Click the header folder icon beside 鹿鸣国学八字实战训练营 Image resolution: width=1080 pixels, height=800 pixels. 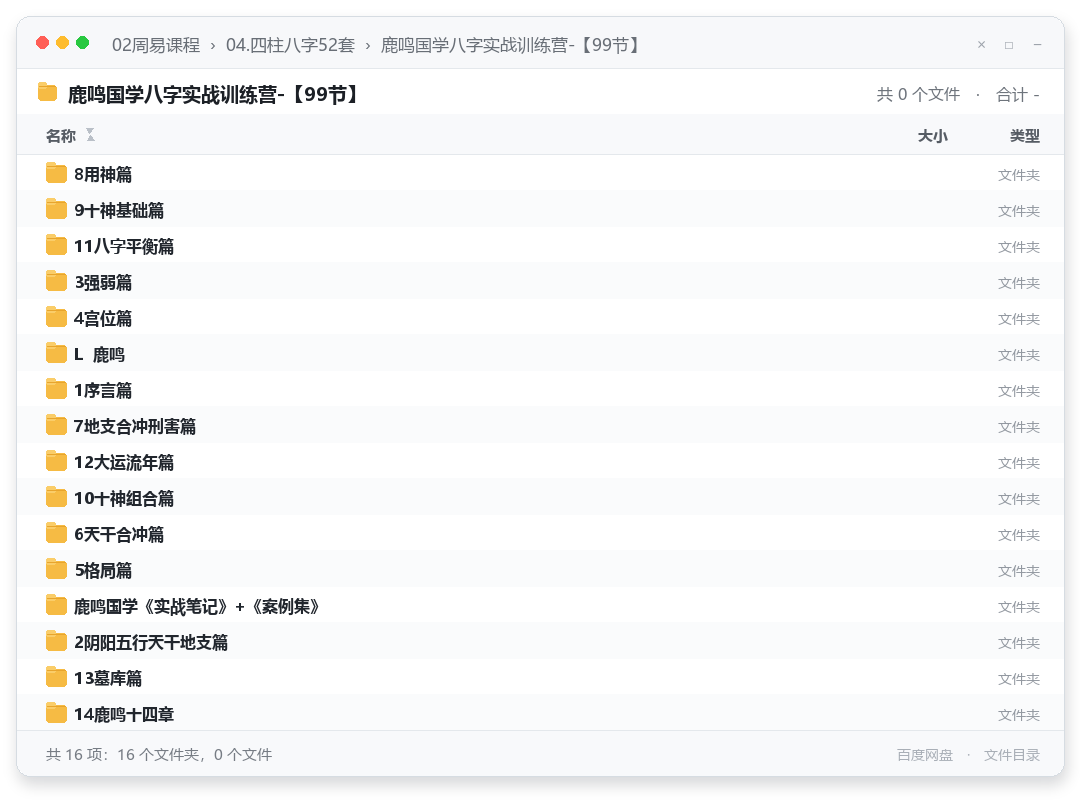coord(48,92)
